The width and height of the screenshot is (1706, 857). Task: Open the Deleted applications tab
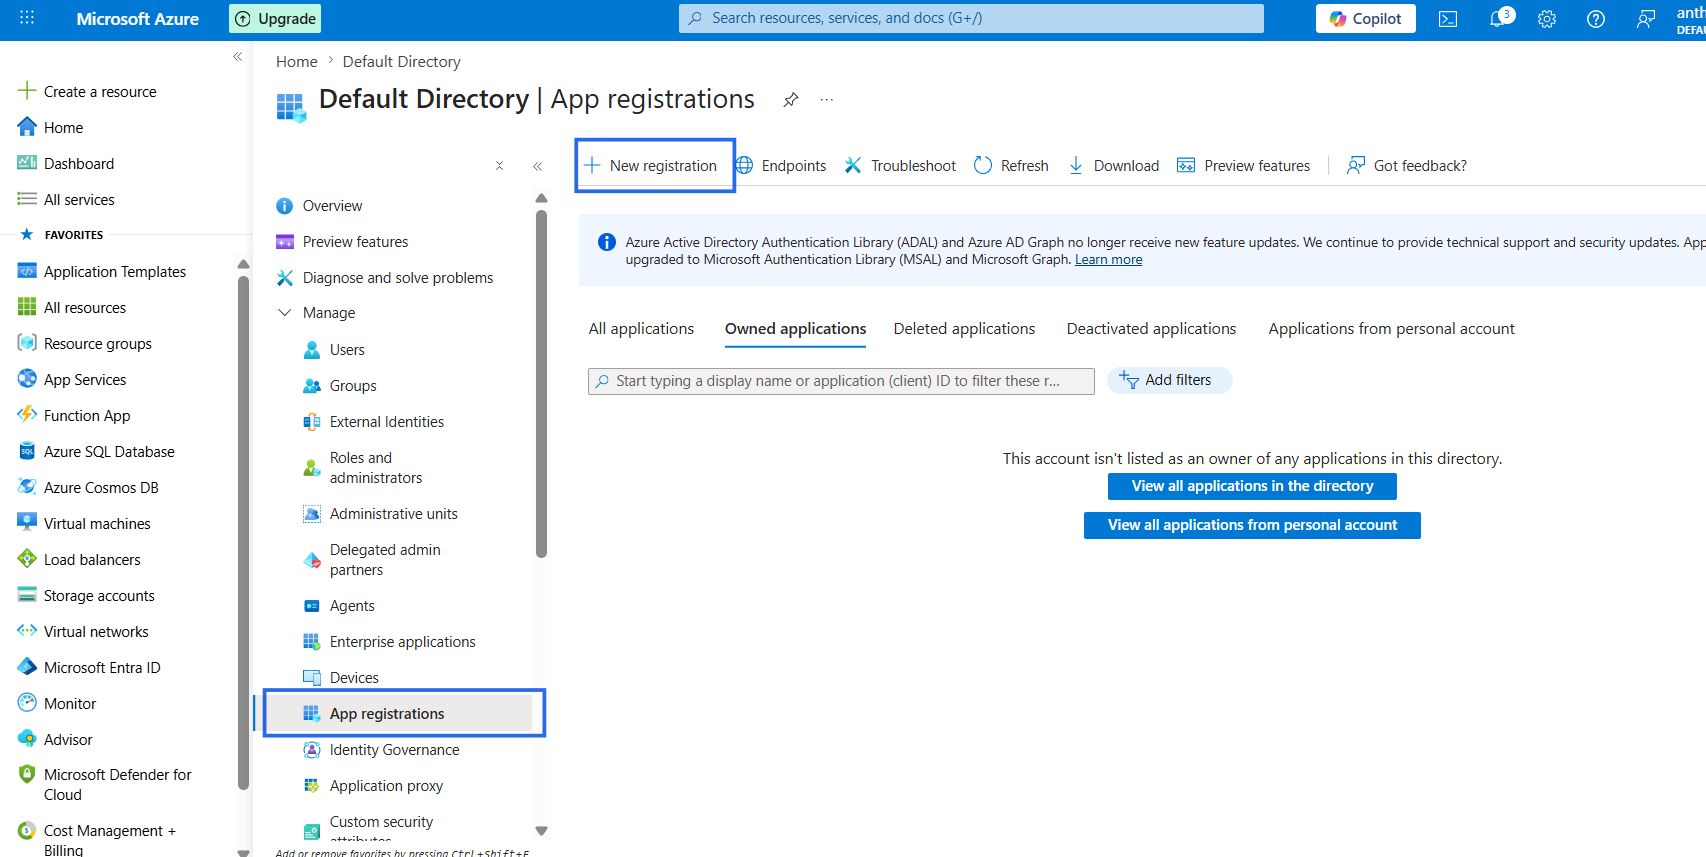(964, 329)
